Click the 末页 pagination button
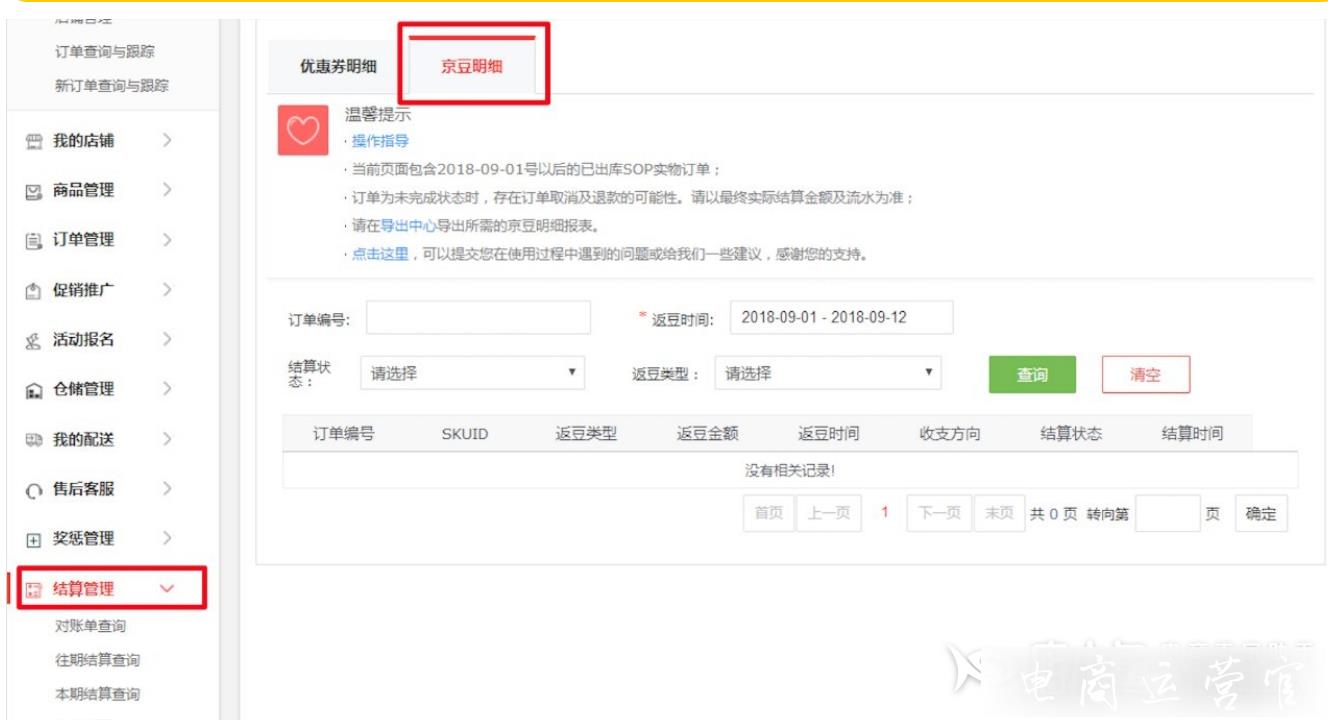 999,514
